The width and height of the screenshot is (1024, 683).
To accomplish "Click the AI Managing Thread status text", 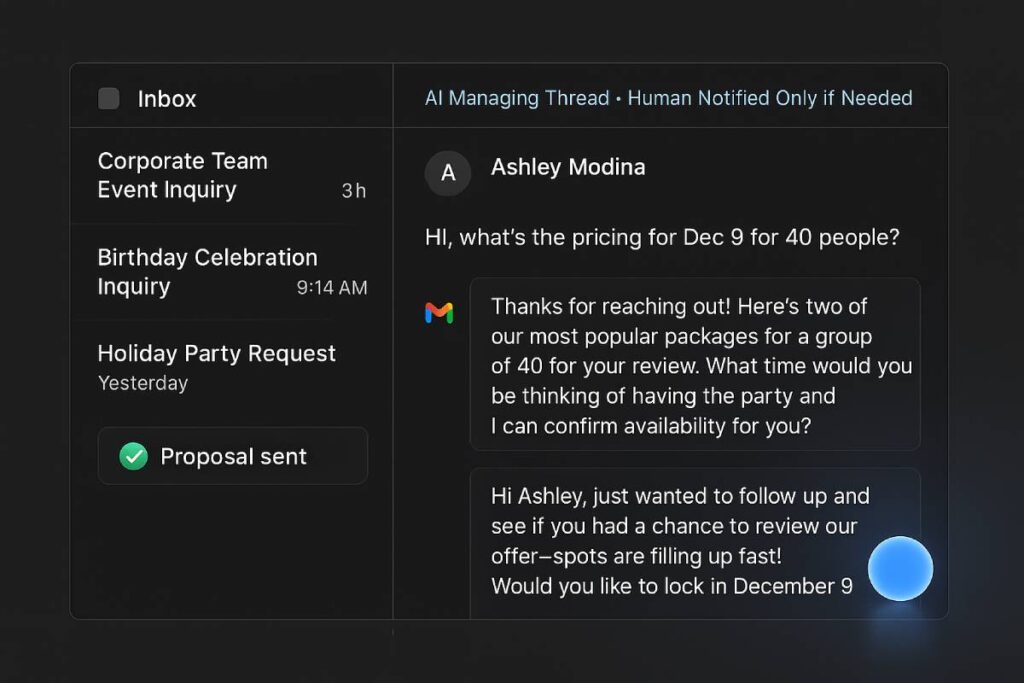I will pyautogui.click(x=516, y=98).
